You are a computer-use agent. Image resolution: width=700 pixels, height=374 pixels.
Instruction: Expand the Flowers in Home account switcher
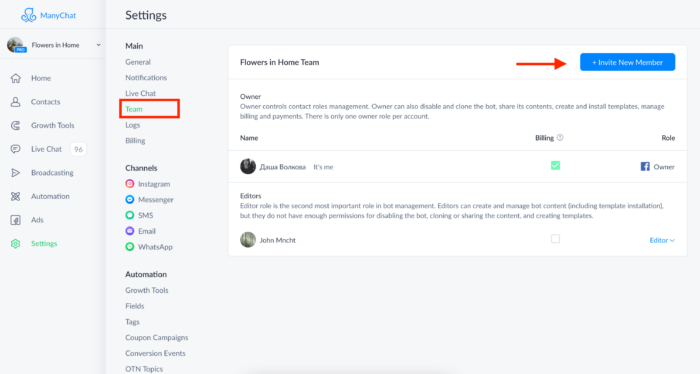click(x=99, y=45)
